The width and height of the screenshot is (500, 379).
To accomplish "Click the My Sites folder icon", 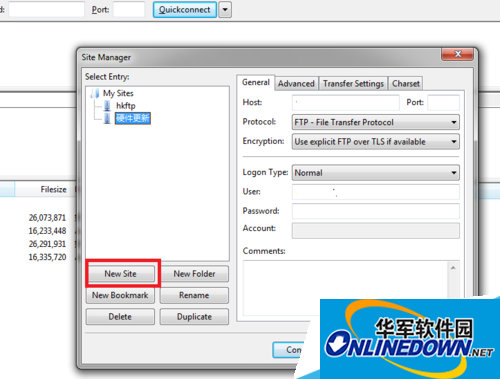I will (x=95, y=93).
